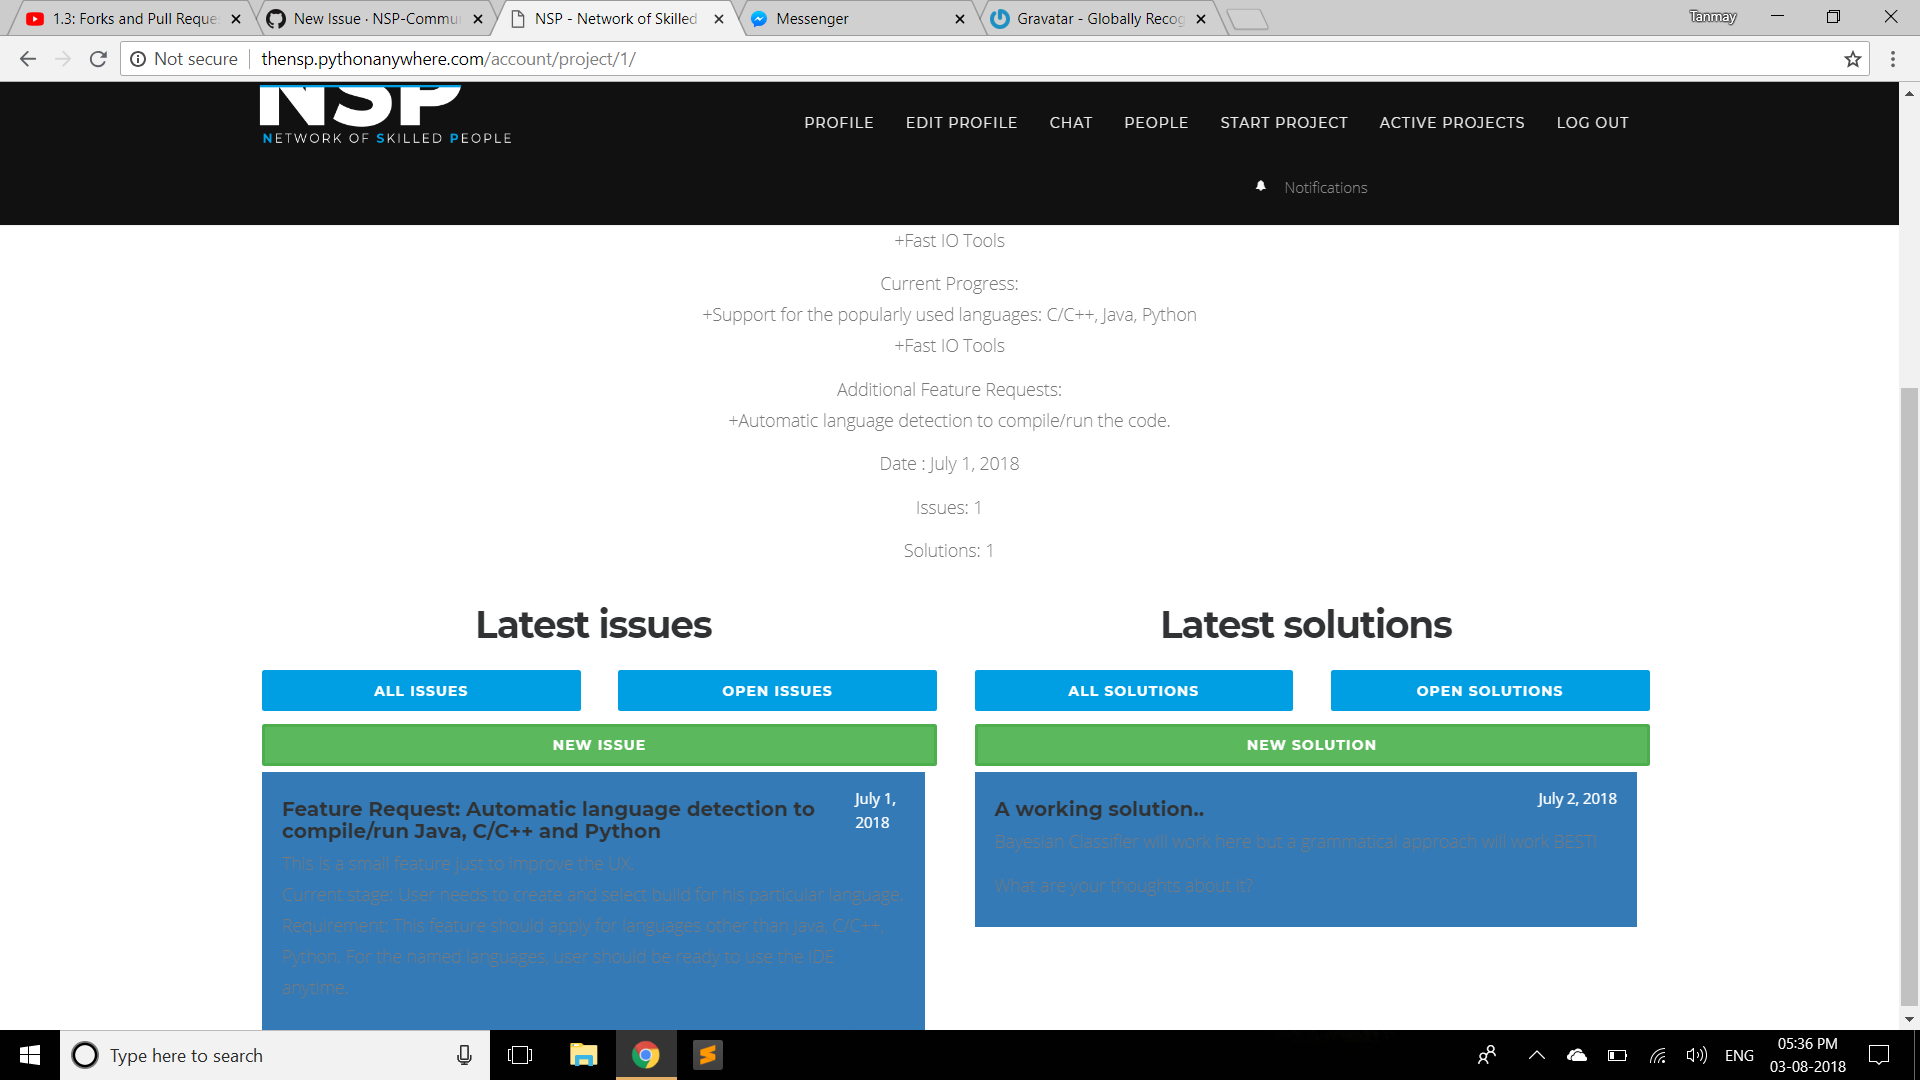Open the PROFILE menu item
1920x1080 pixels.
[839, 122]
